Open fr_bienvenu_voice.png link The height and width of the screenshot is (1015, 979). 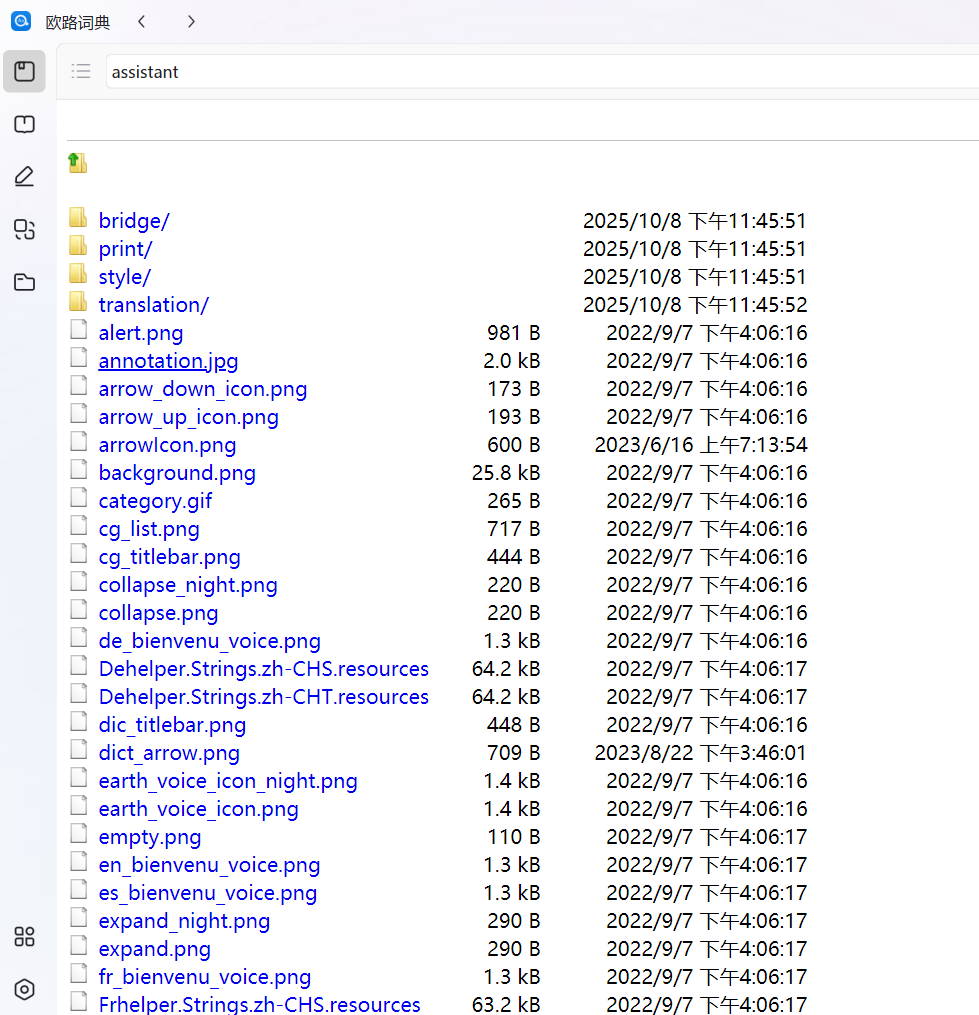tap(205, 977)
